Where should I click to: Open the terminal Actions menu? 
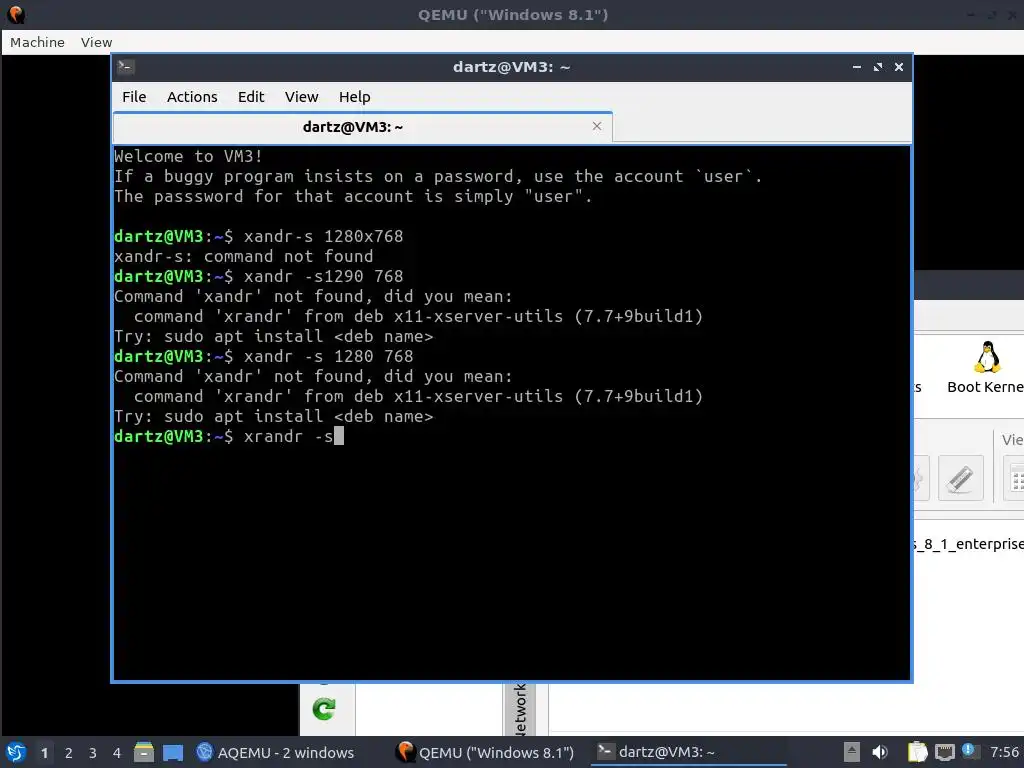tap(192, 97)
